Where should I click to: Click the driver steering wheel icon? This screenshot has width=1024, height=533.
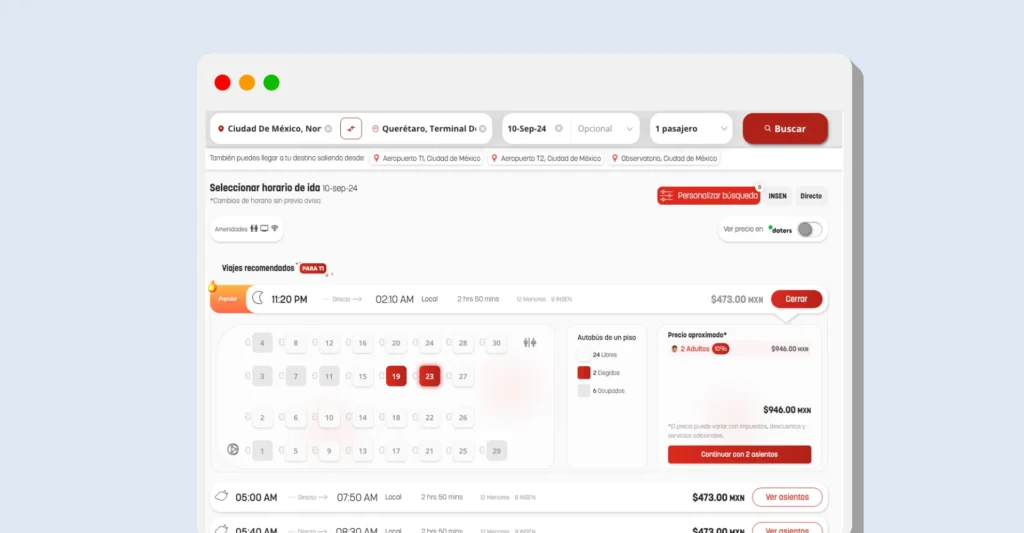point(233,450)
